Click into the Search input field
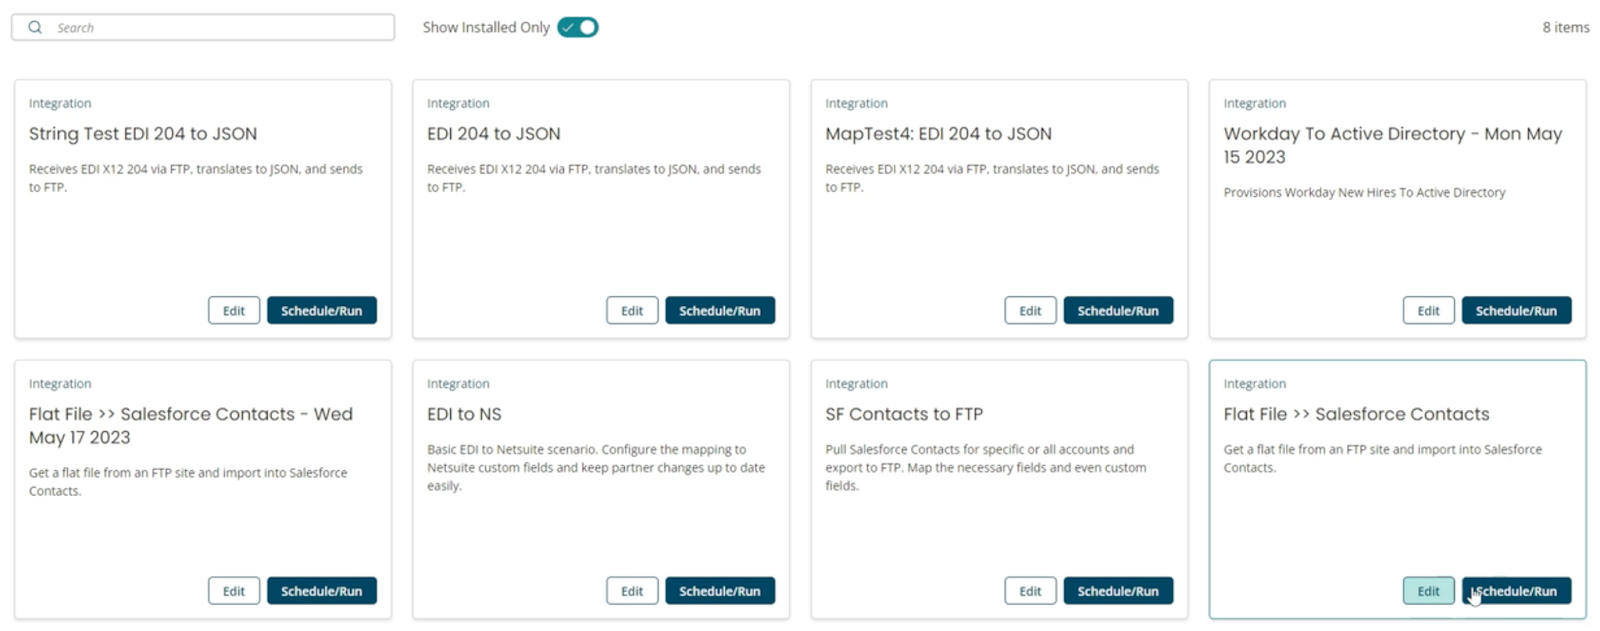This screenshot has height=631, width=1600. point(220,28)
